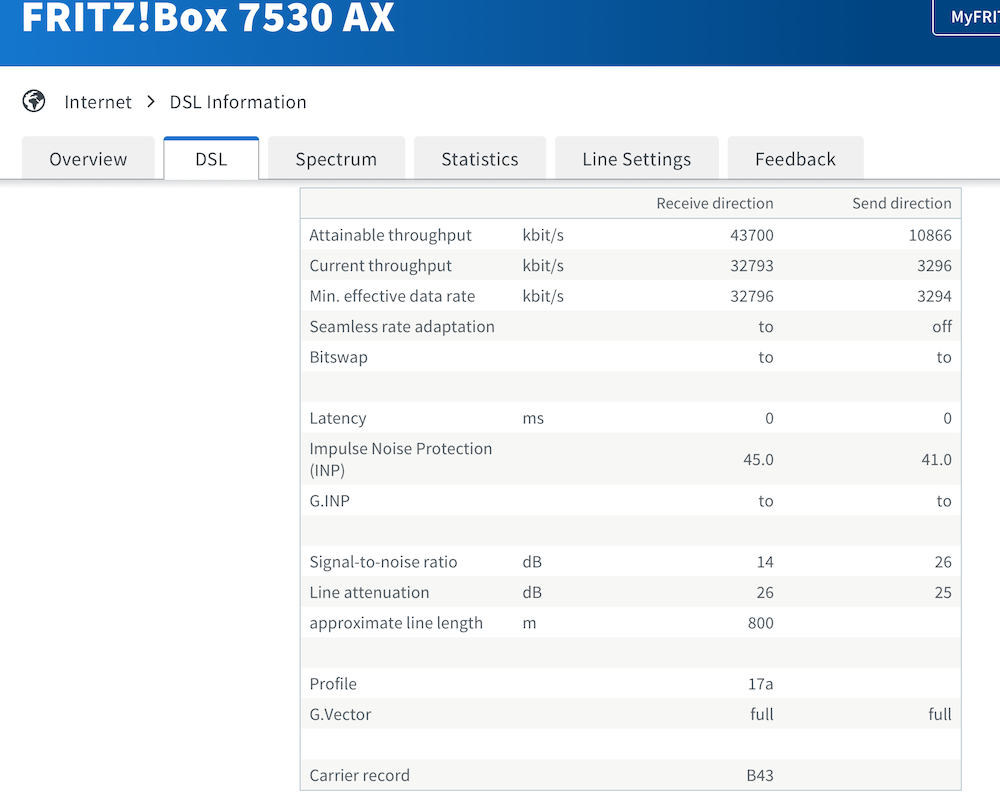Select Min. effective data rate label
This screenshot has width=1000, height=805.
click(x=392, y=297)
